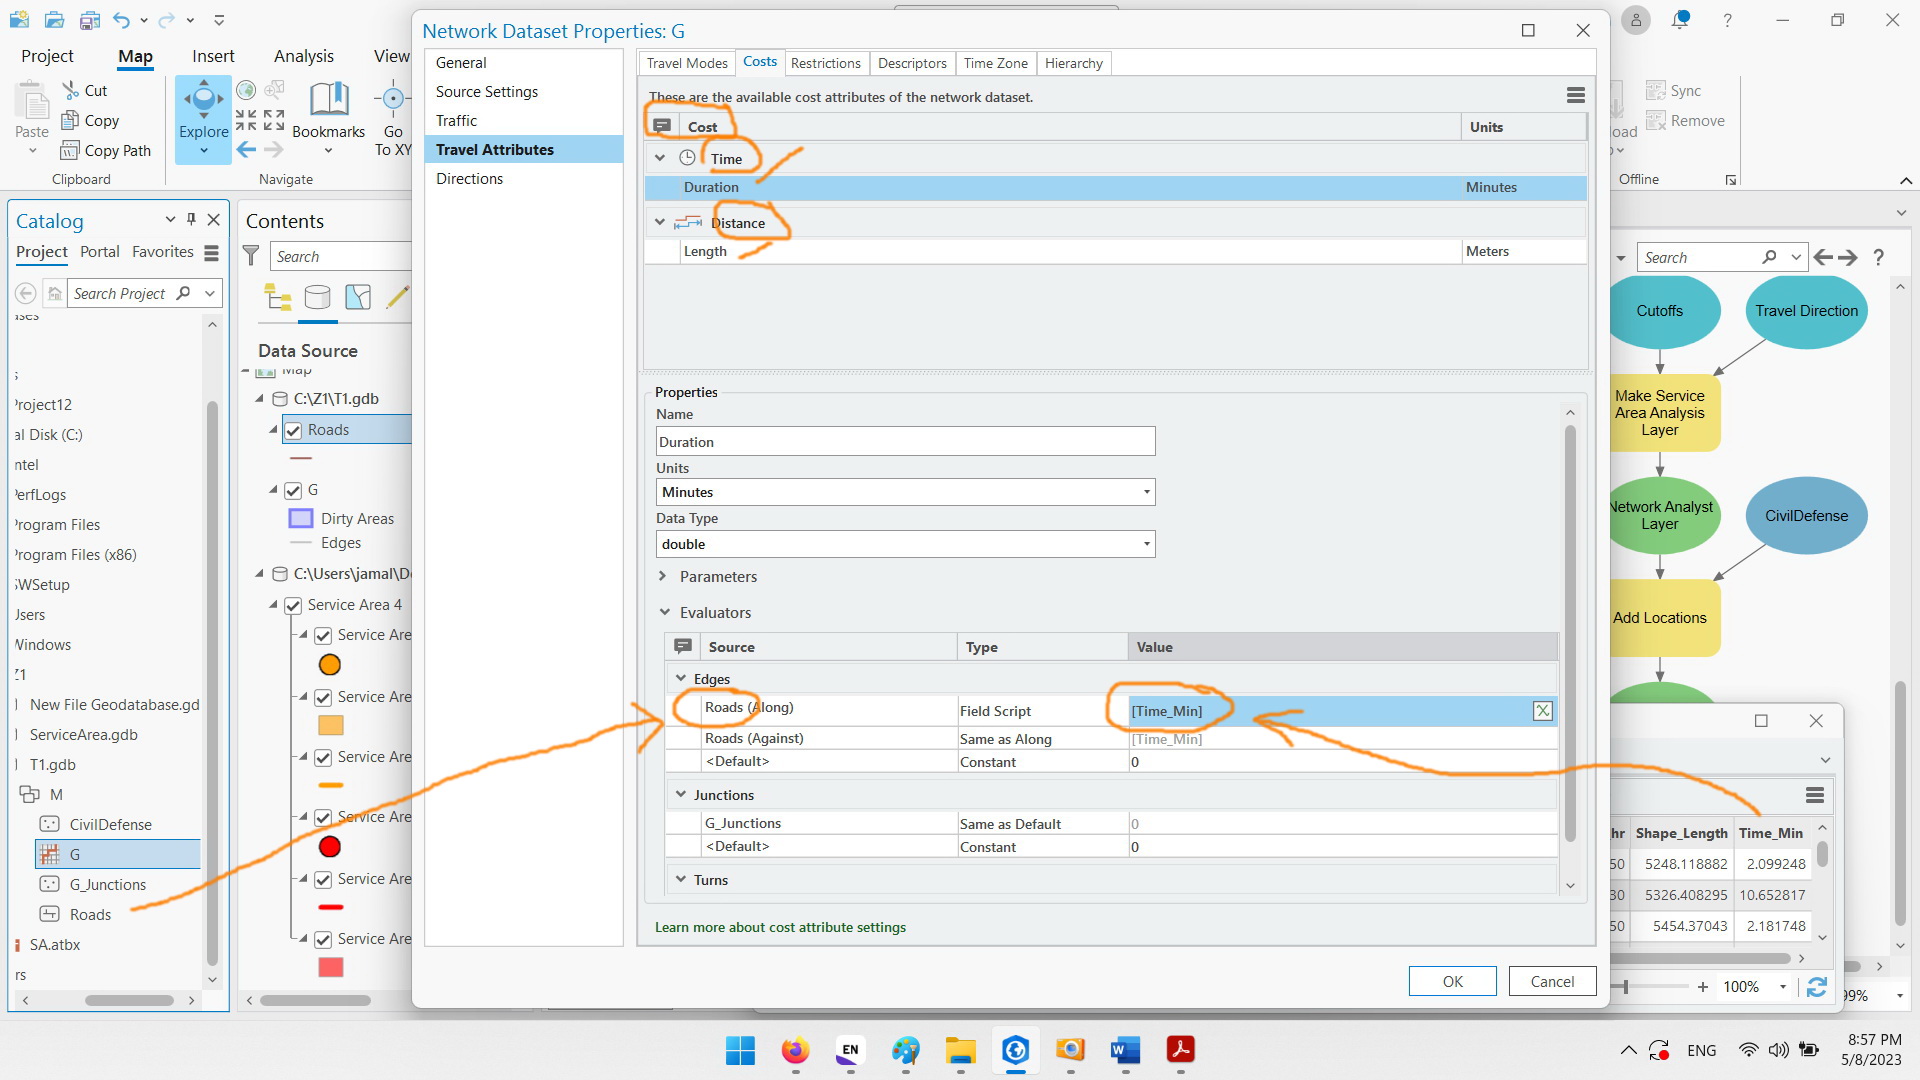The image size is (1920, 1080).
Task: Collapse the Evaluators section
Action: coord(664,612)
